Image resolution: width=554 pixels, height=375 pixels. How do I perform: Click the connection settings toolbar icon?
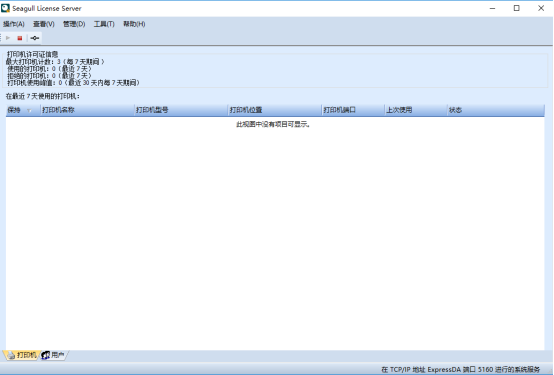pyautogui.click(x=34, y=38)
